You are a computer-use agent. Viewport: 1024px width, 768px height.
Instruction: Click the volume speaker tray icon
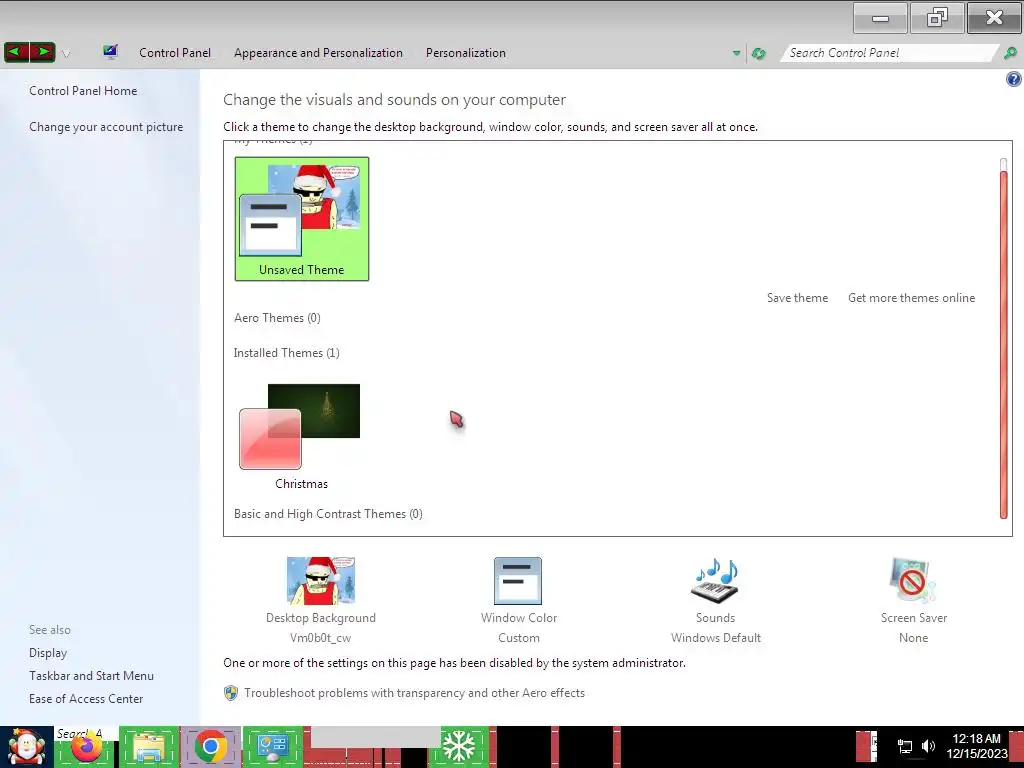pos(928,746)
